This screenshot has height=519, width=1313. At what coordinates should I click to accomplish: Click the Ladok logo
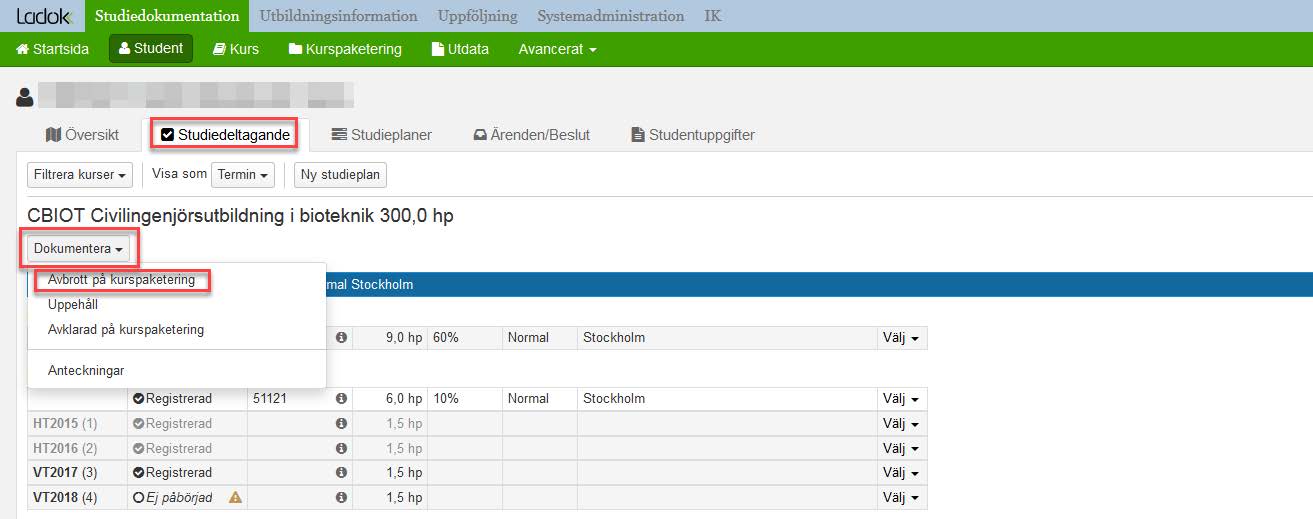pos(44,16)
